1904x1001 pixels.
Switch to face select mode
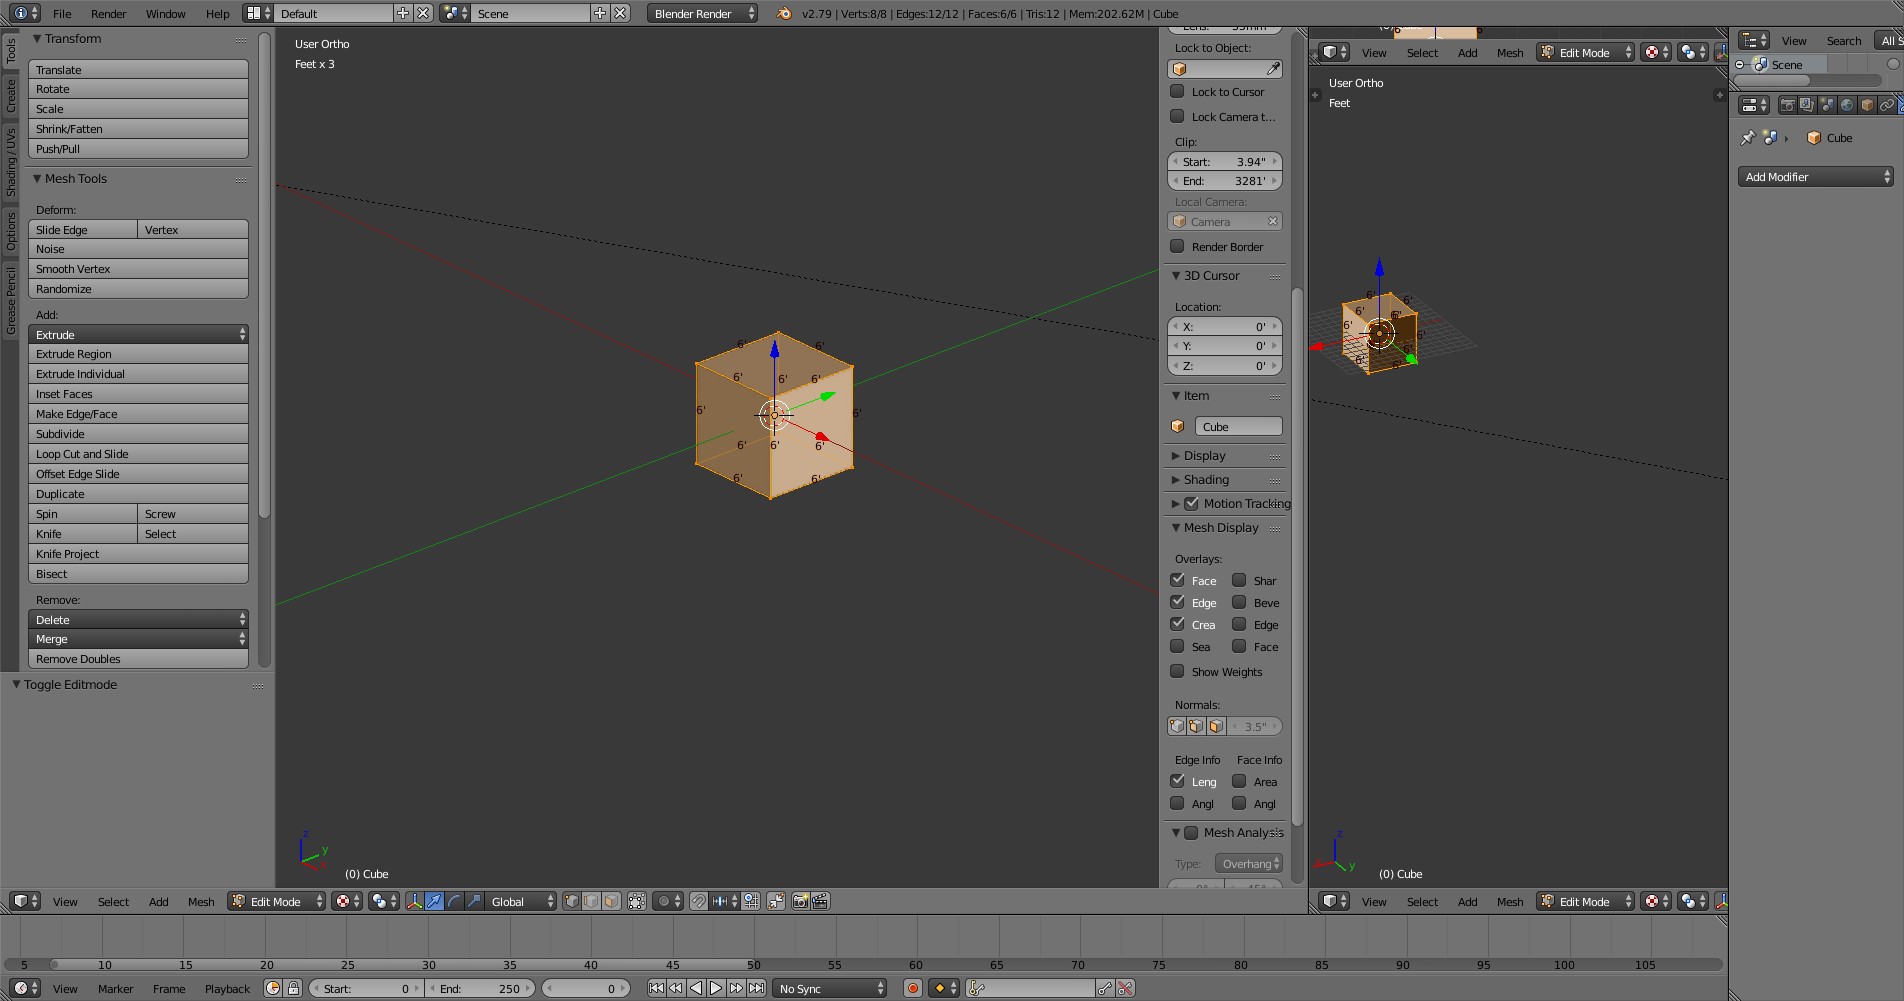[611, 901]
